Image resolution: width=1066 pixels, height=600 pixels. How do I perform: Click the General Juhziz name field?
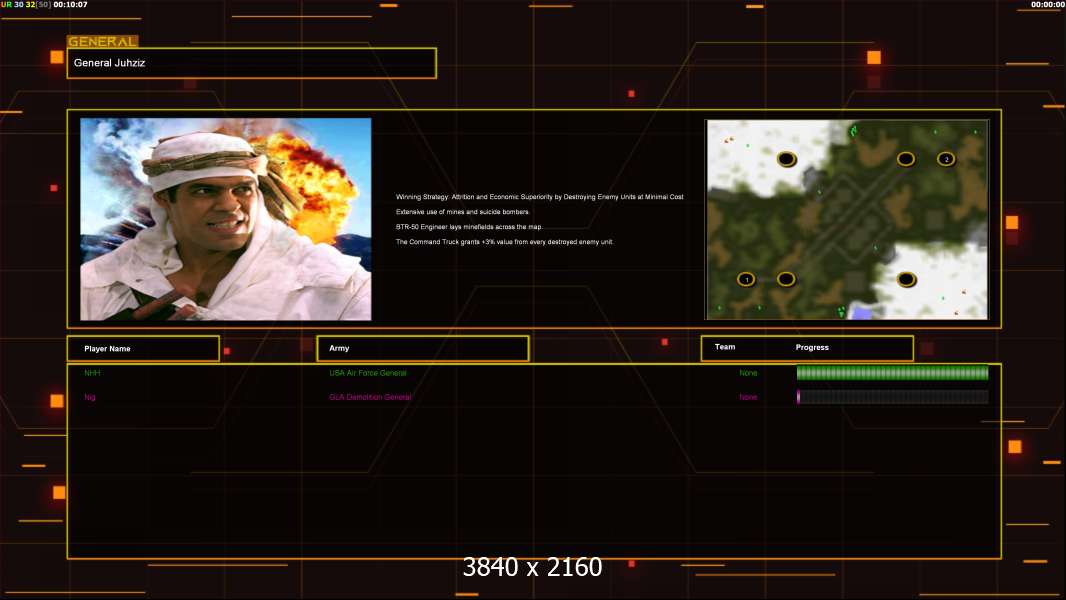(252, 63)
